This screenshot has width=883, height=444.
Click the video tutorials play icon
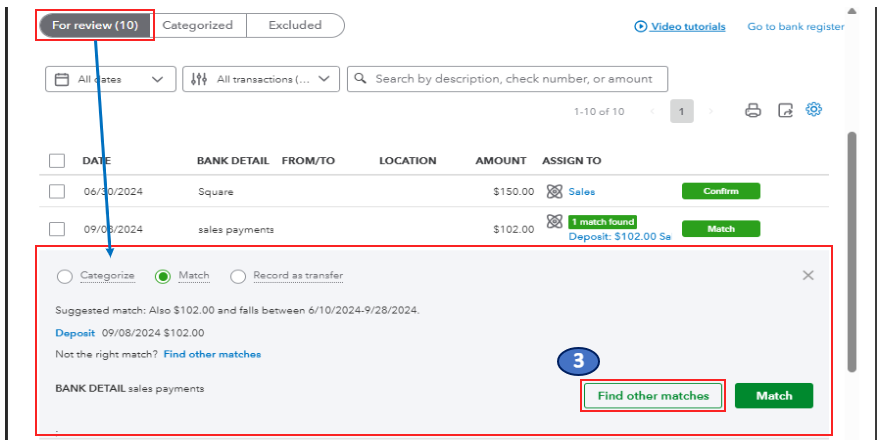coord(641,27)
